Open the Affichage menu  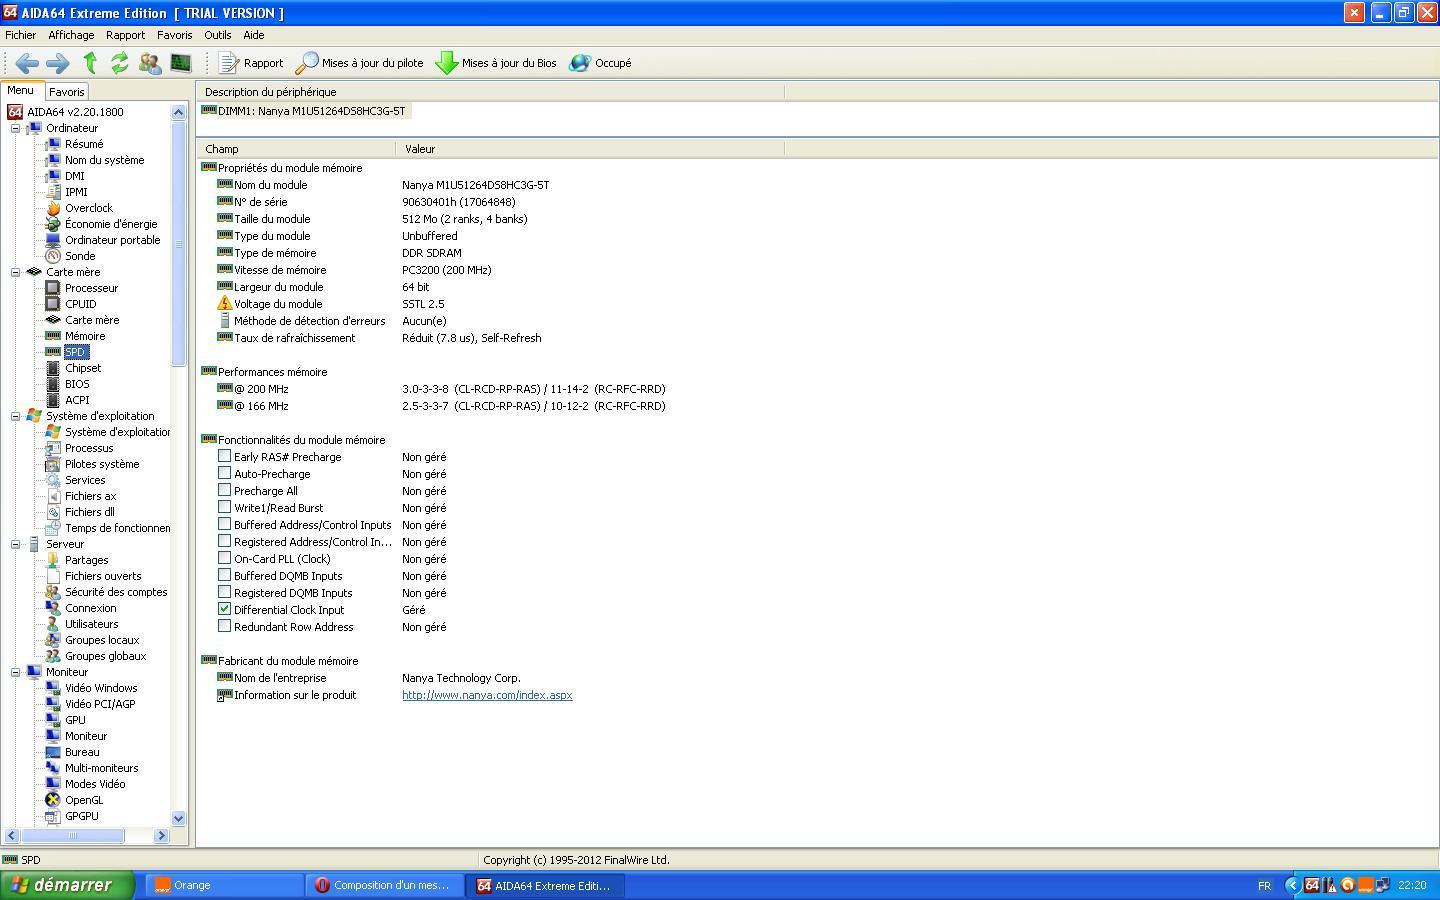click(71, 35)
